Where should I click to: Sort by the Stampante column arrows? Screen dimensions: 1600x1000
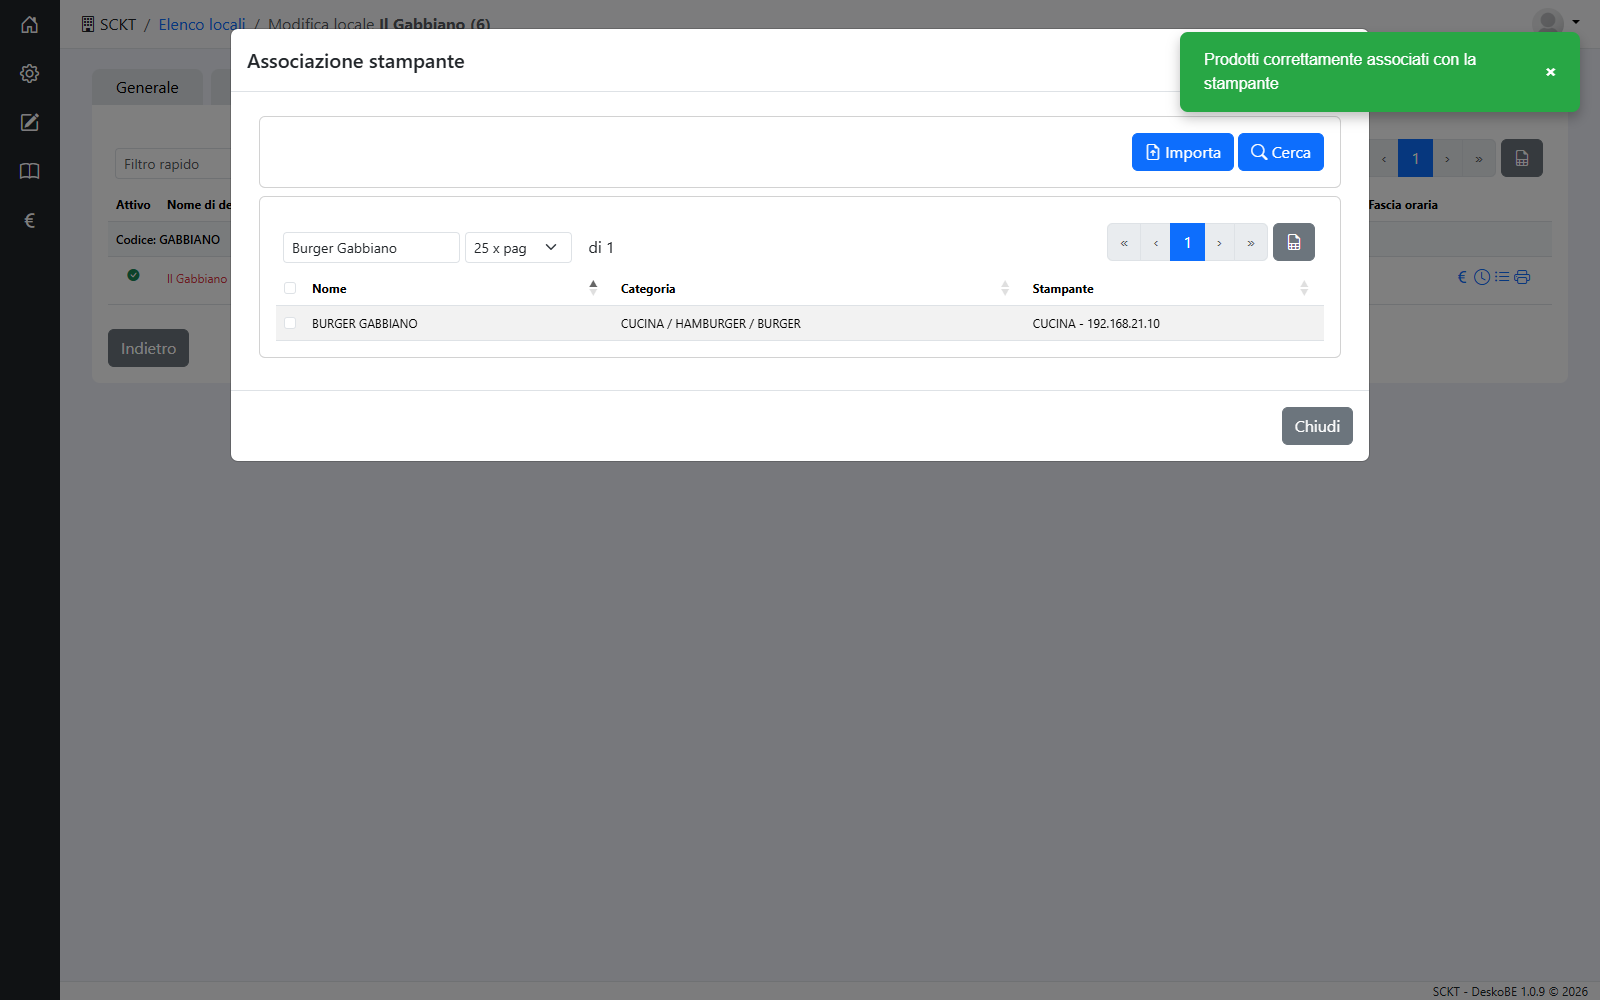1304,288
